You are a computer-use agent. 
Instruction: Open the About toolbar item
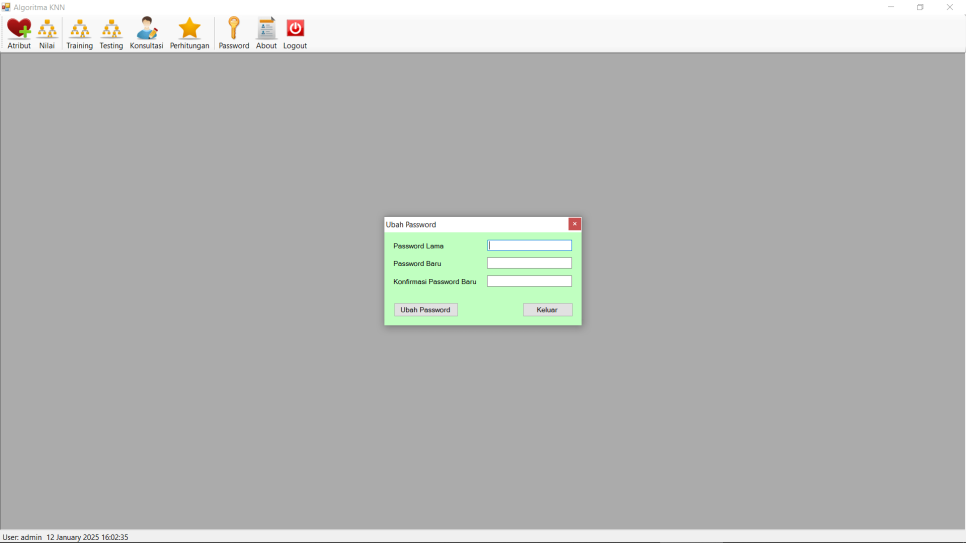pos(266,33)
